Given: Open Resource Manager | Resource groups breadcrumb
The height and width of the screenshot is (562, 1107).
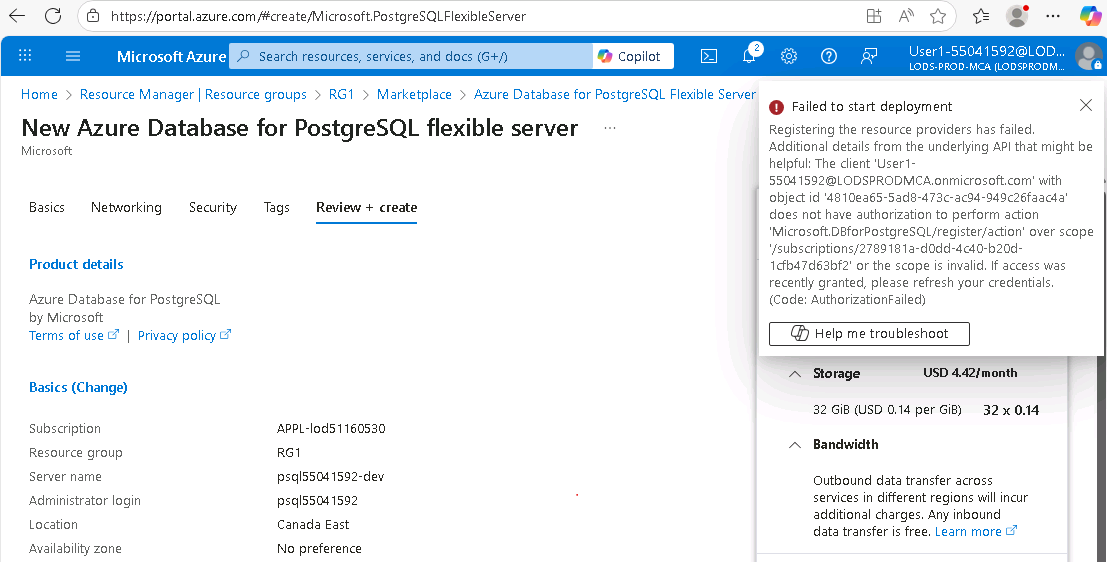Looking at the screenshot, I should 193,95.
